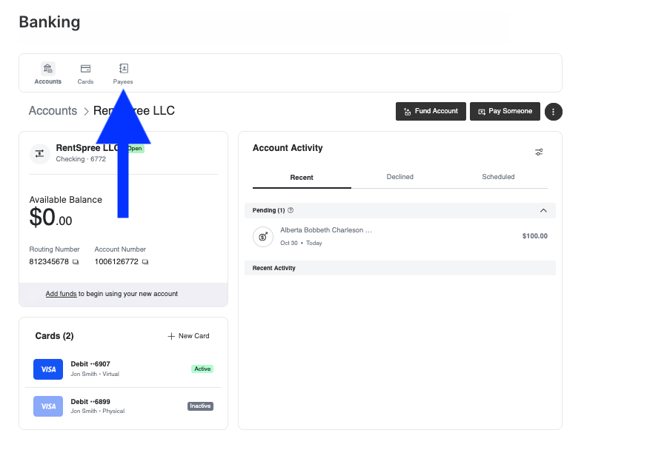The width and height of the screenshot is (670, 467).
Task: Collapse the Pending transactions section
Action: pyautogui.click(x=543, y=211)
